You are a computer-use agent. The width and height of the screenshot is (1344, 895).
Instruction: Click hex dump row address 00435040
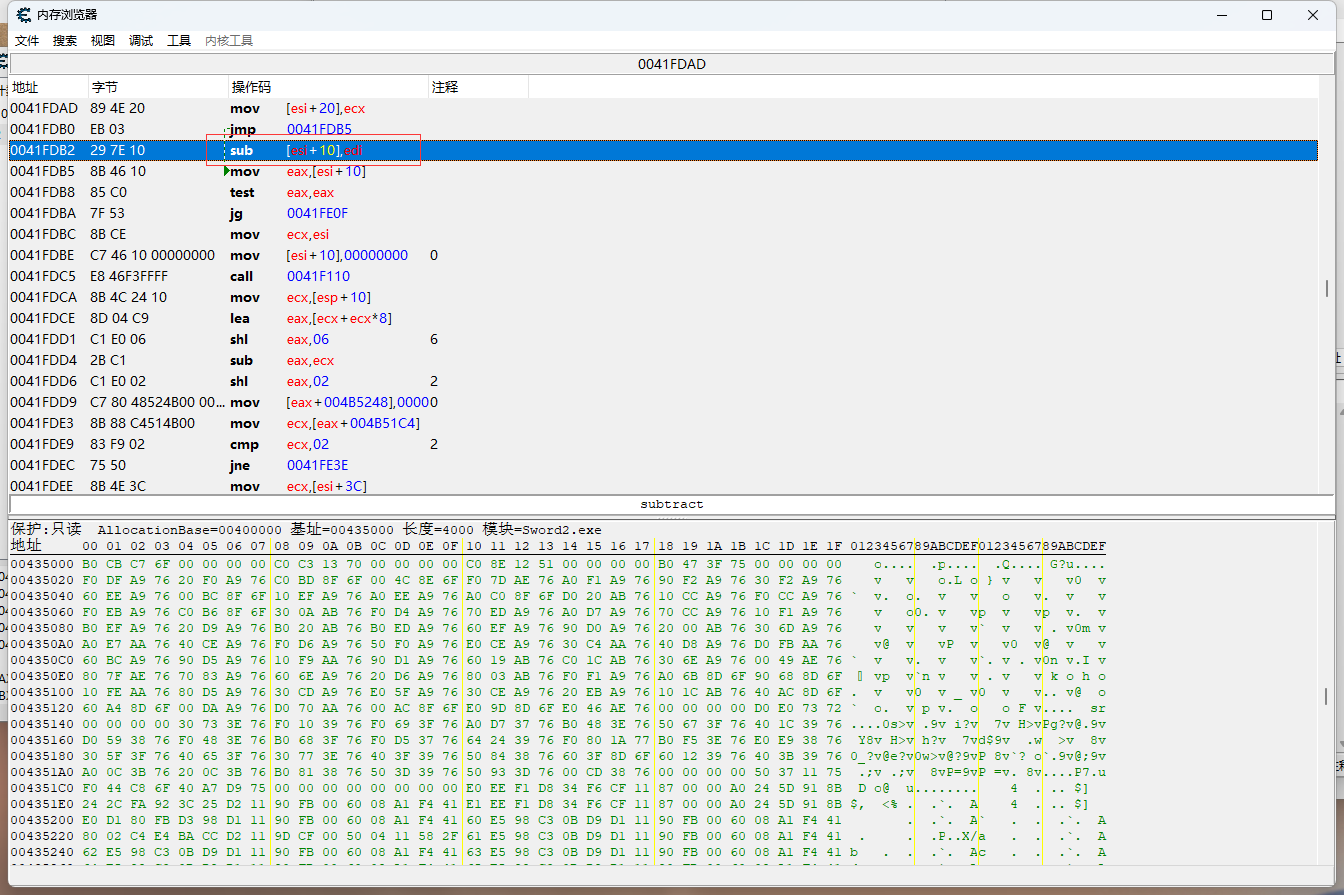[44, 596]
